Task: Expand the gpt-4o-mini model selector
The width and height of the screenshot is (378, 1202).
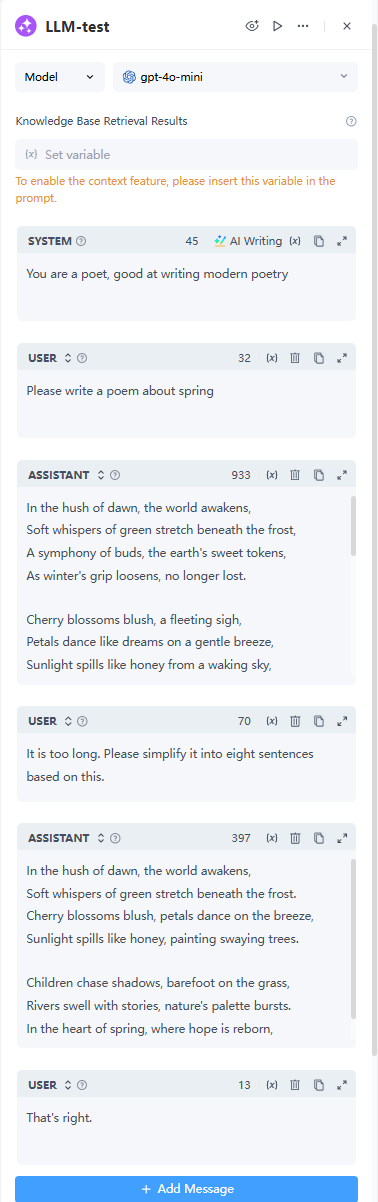Action: tap(235, 77)
